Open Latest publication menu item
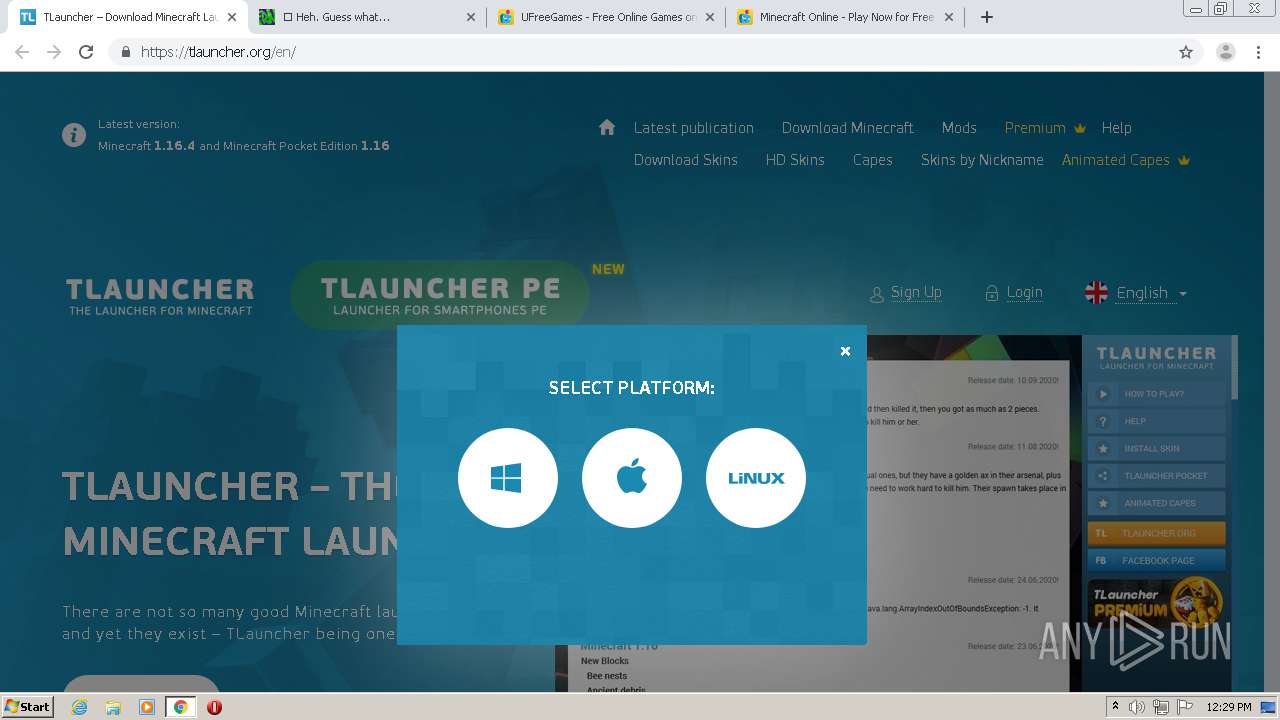This screenshot has height=720, width=1280. click(x=694, y=128)
